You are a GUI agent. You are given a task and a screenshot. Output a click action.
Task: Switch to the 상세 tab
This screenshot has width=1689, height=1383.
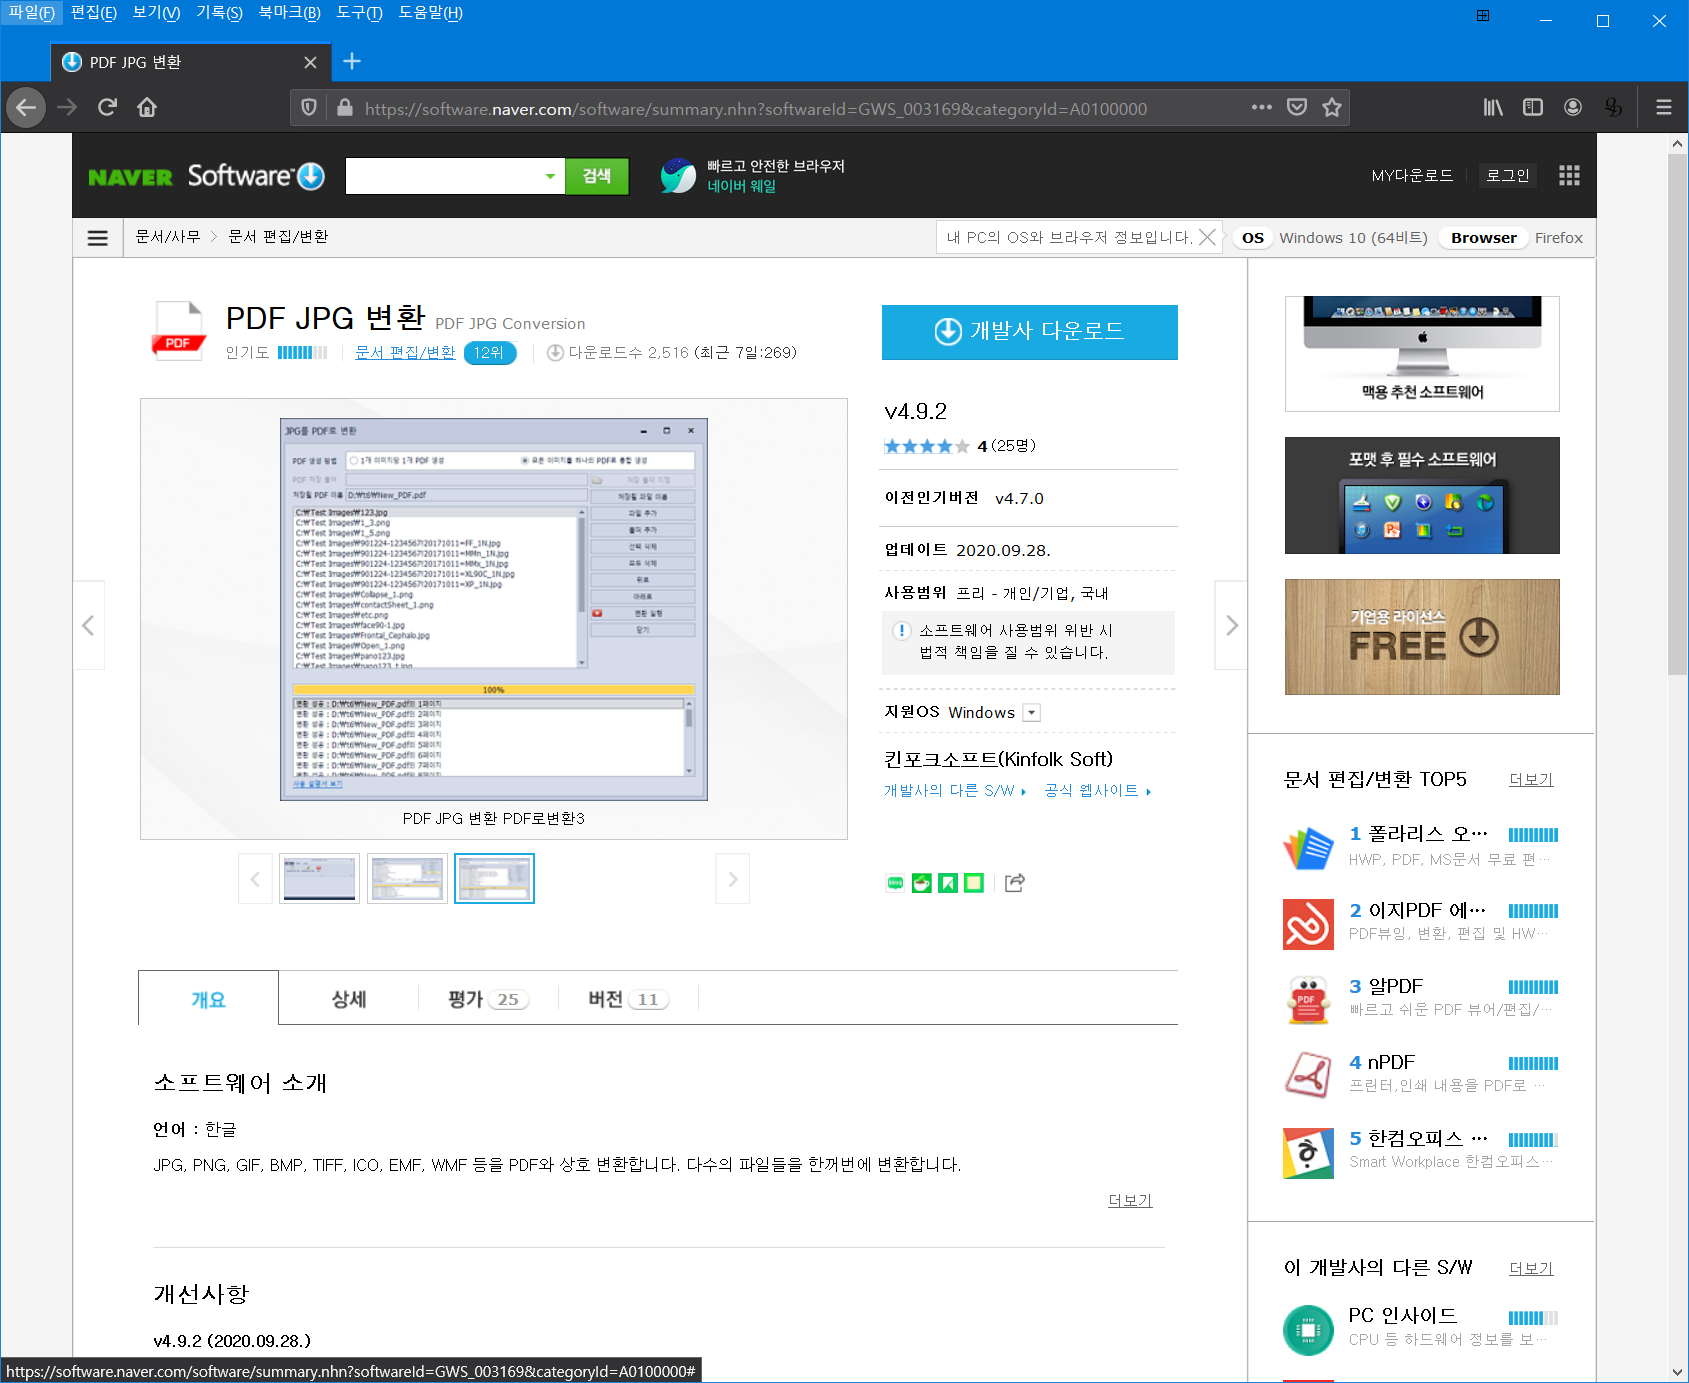[349, 998]
